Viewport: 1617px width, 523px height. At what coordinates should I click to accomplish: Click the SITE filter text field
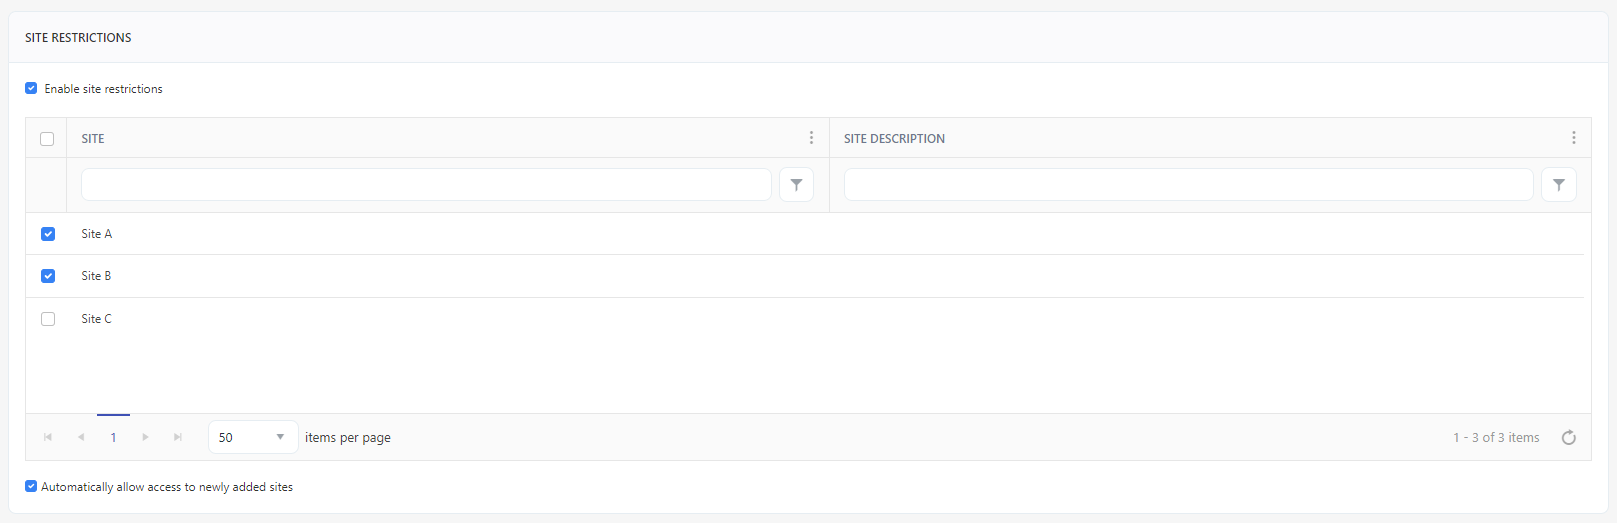426,185
